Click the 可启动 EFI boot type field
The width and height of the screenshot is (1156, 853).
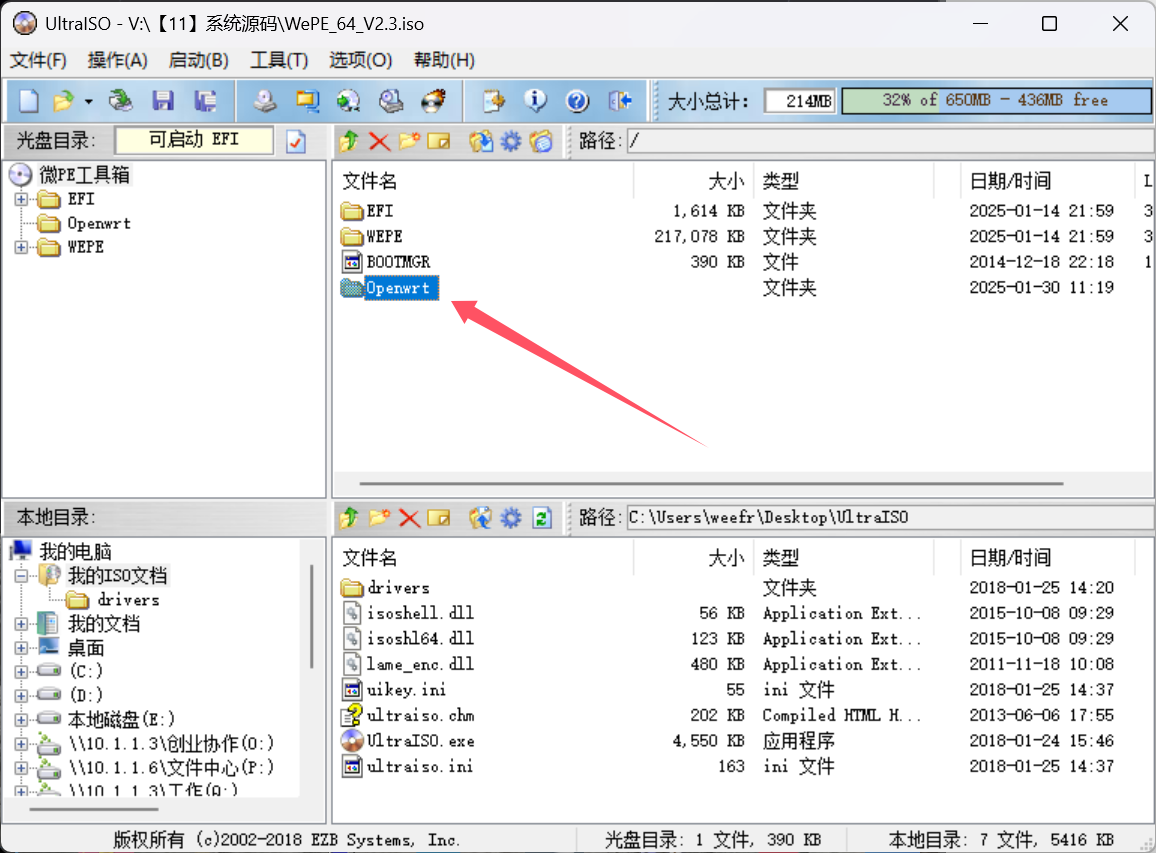(x=194, y=140)
